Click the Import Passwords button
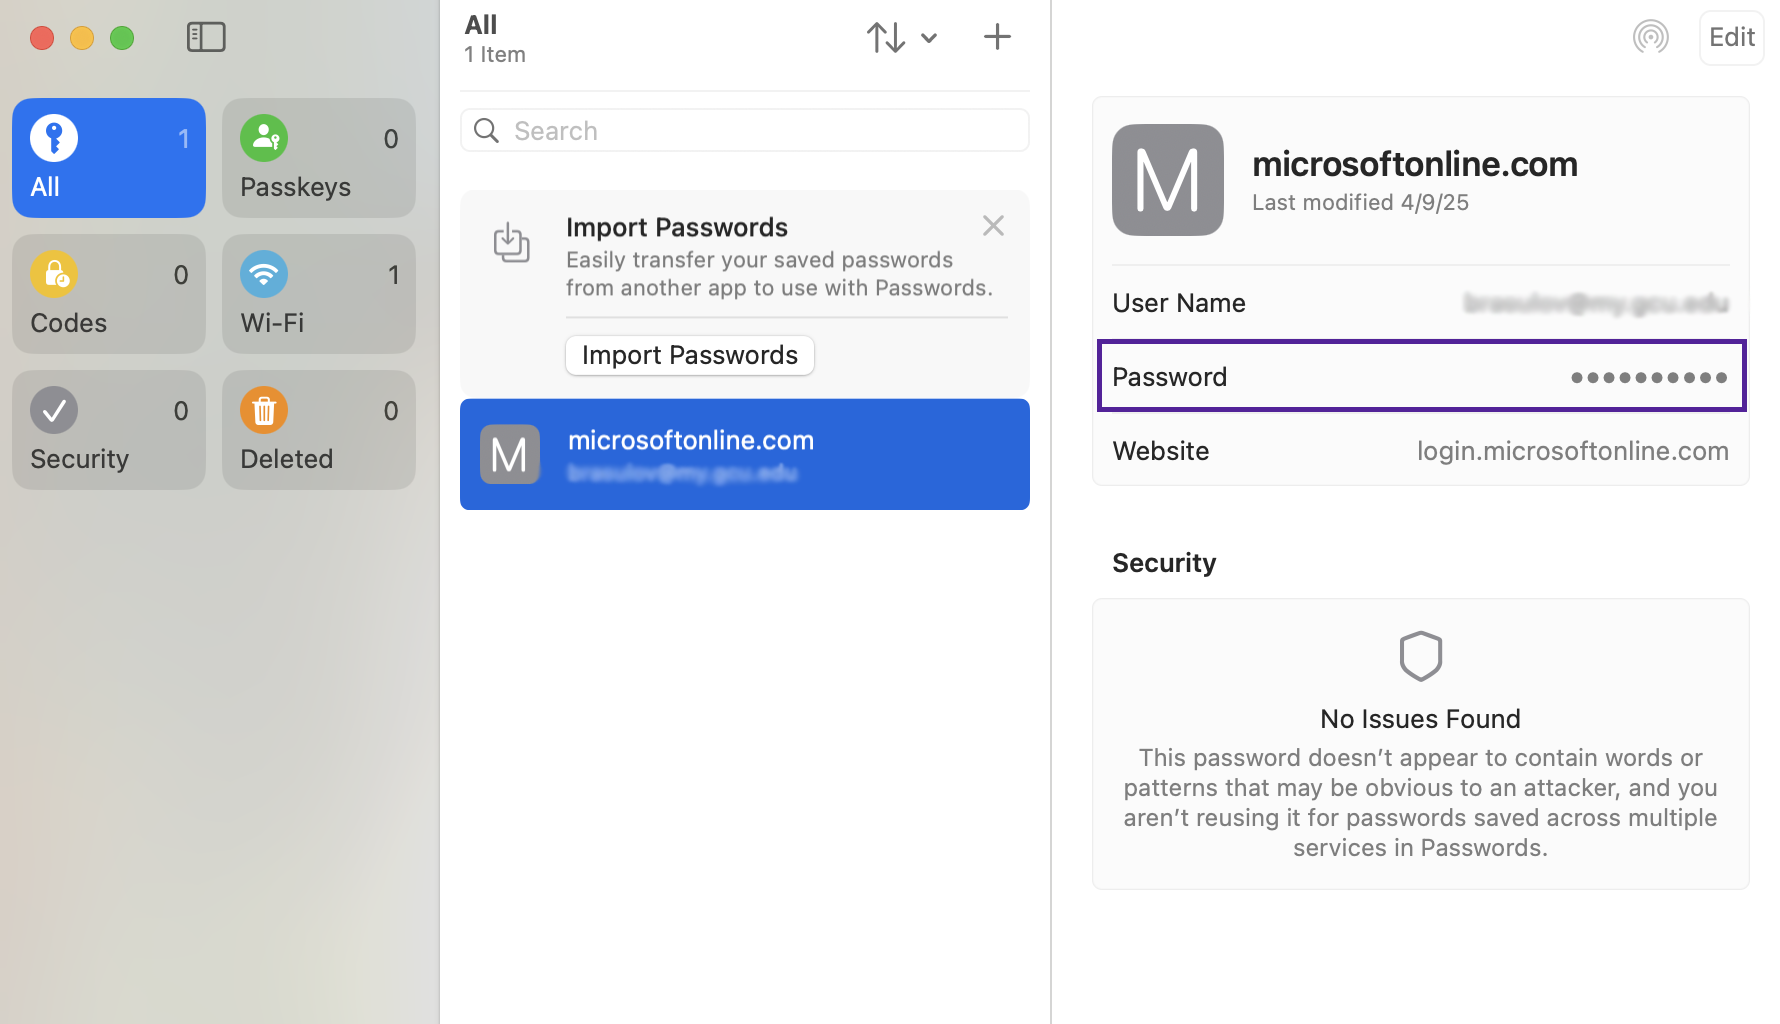Screen dimensions: 1780x1024 [x=690, y=355]
